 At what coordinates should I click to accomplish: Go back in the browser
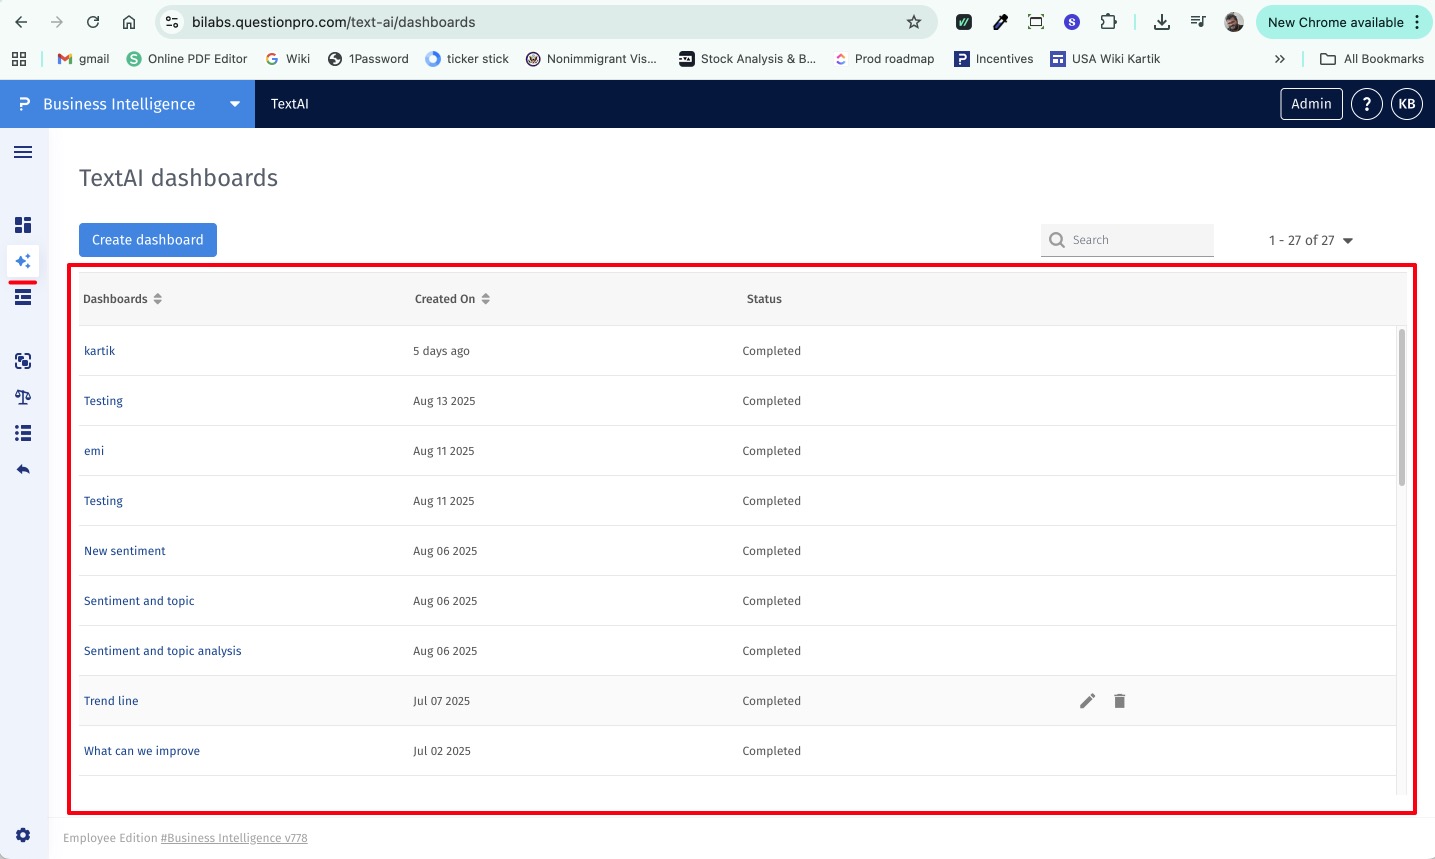click(x=21, y=22)
